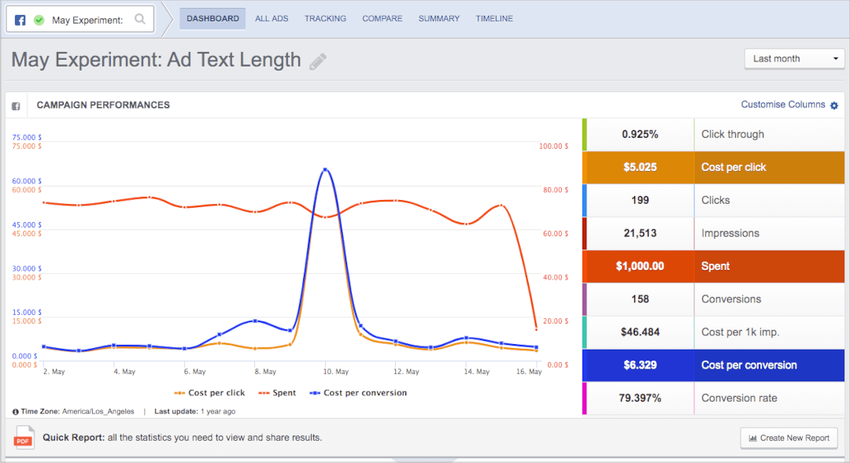Screen dimensions: 850x463
Task: Toggle the Cost per conversion metric row
Action: [x=713, y=365]
